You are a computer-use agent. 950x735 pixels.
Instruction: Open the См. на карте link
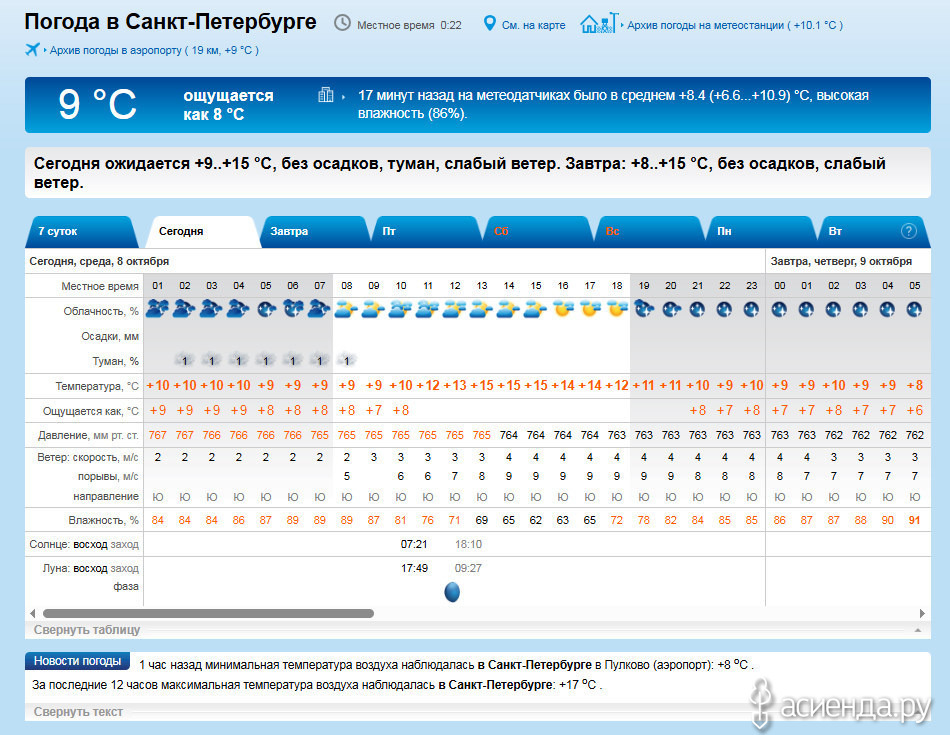534,24
